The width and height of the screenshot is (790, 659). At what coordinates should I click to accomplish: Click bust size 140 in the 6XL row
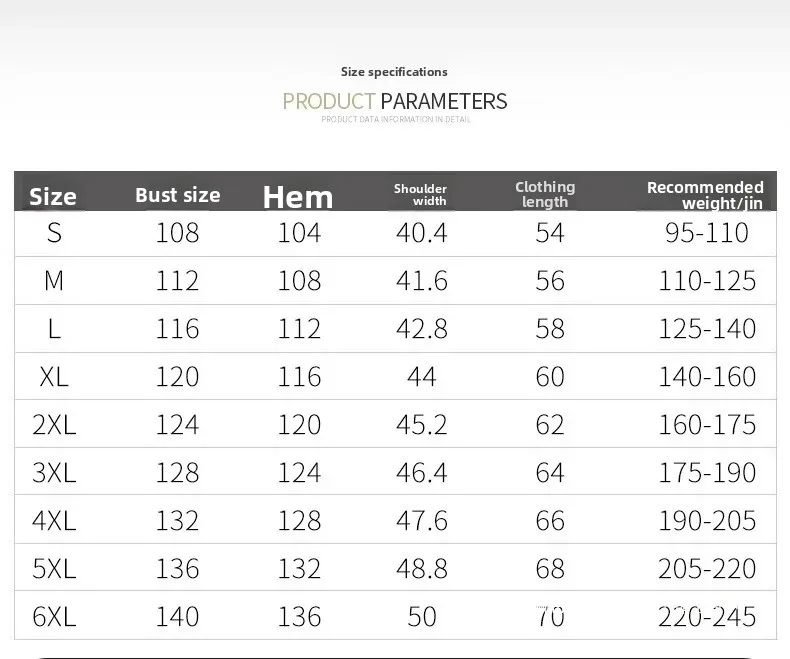tap(177, 617)
